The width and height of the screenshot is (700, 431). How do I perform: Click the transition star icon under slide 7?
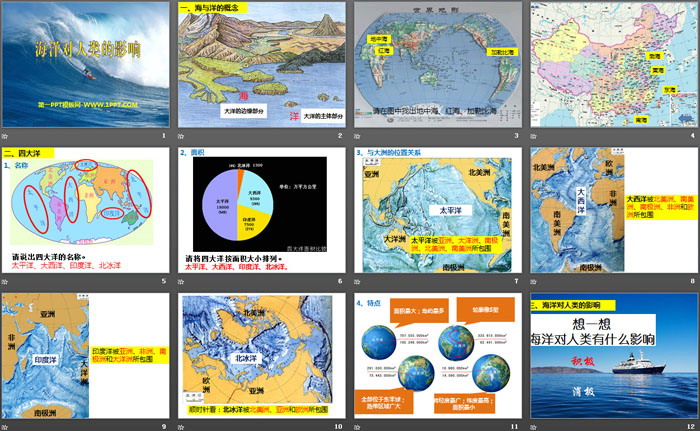[357, 281]
